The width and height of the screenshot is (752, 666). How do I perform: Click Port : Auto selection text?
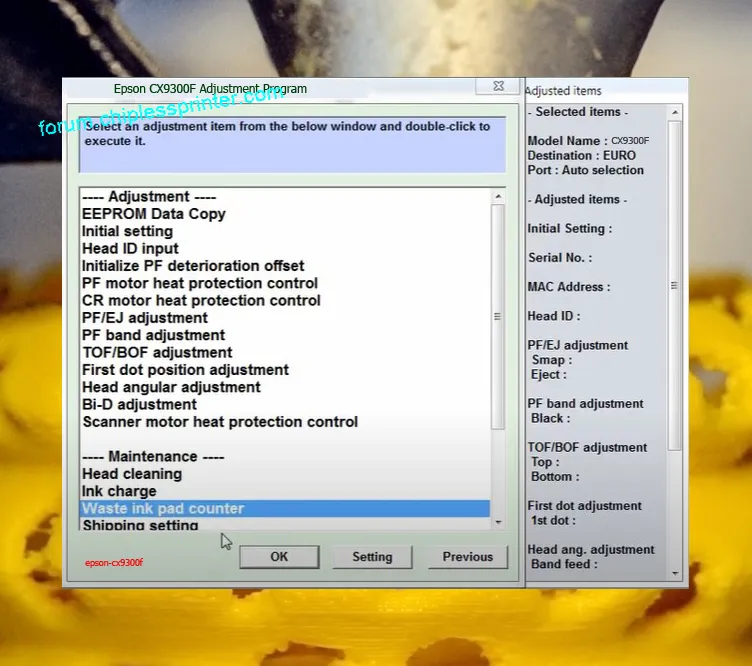click(x=586, y=170)
